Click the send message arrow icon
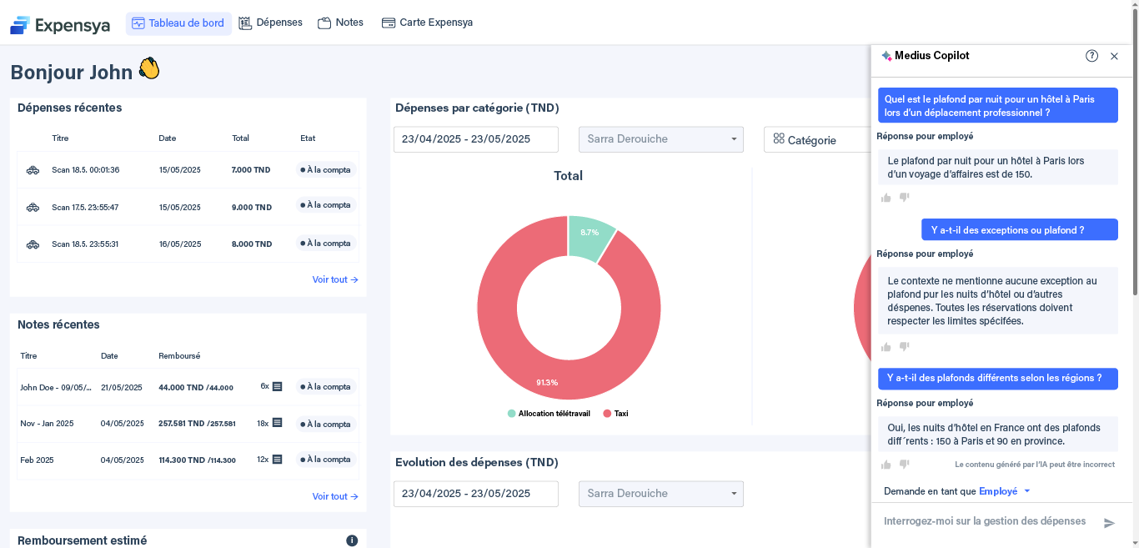The image size is (1139, 548). 1108,523
